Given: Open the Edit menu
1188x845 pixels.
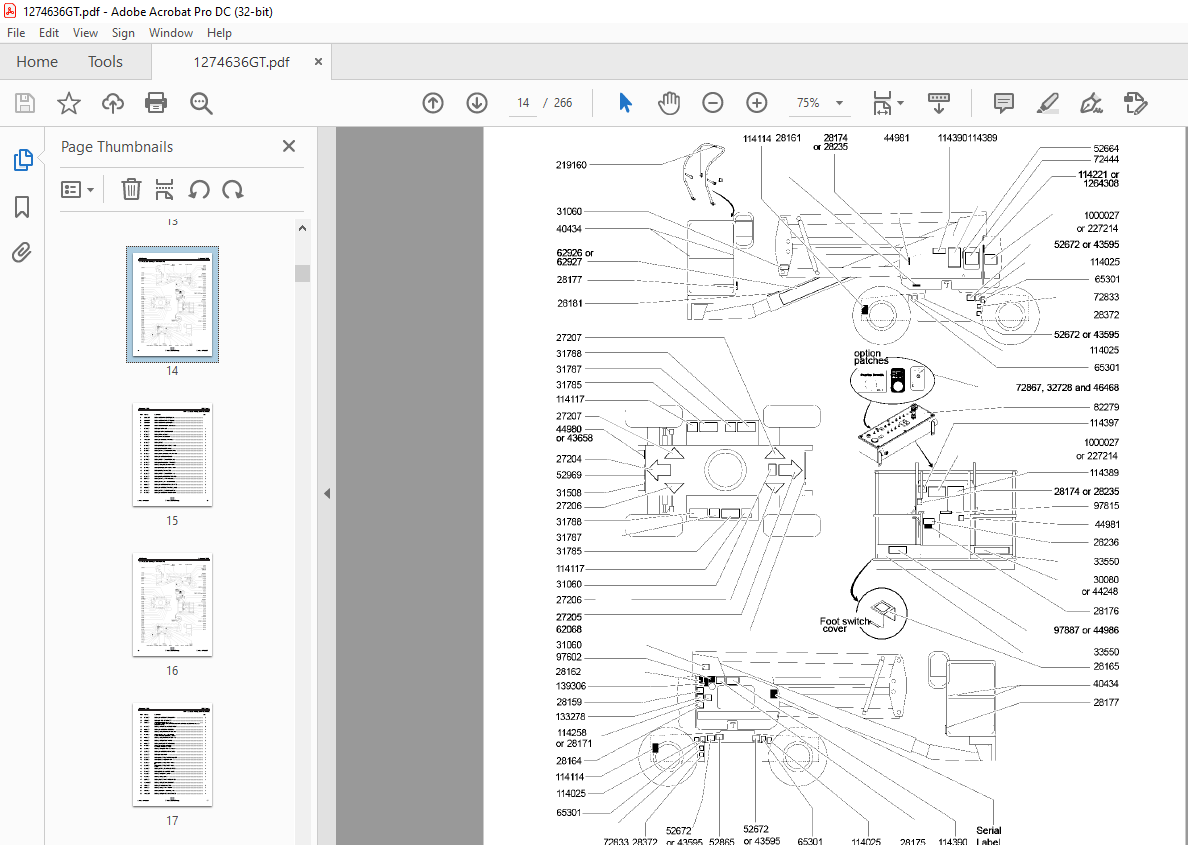Looking at the screenshot, I should pyautogui.click(x=48, y=33).
